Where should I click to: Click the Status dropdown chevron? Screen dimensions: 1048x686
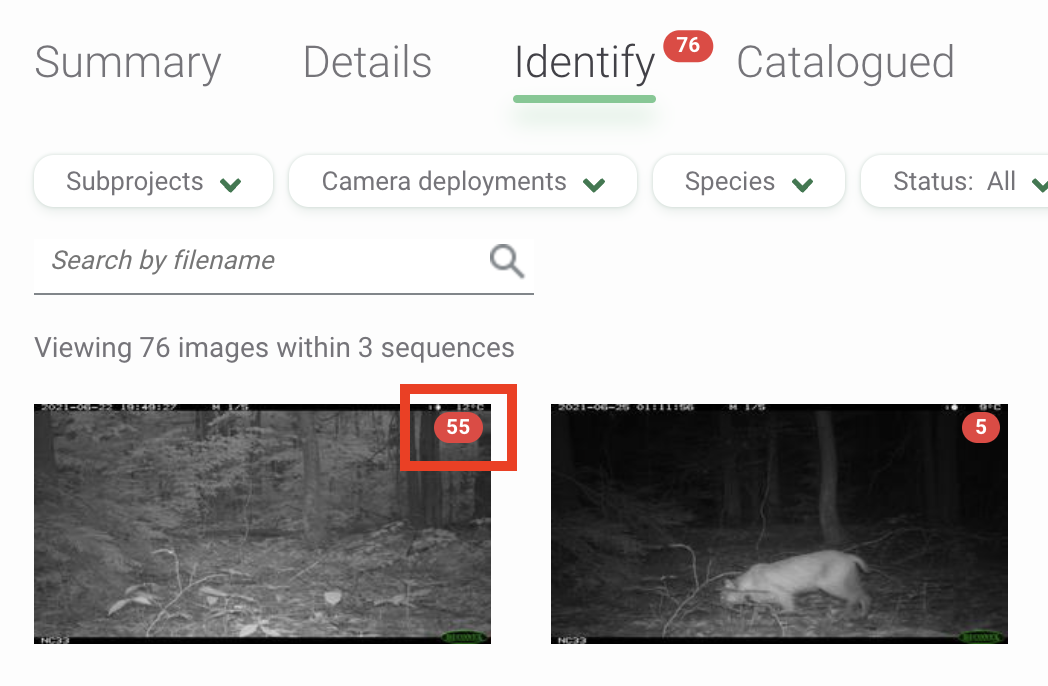click(1040, 182)
